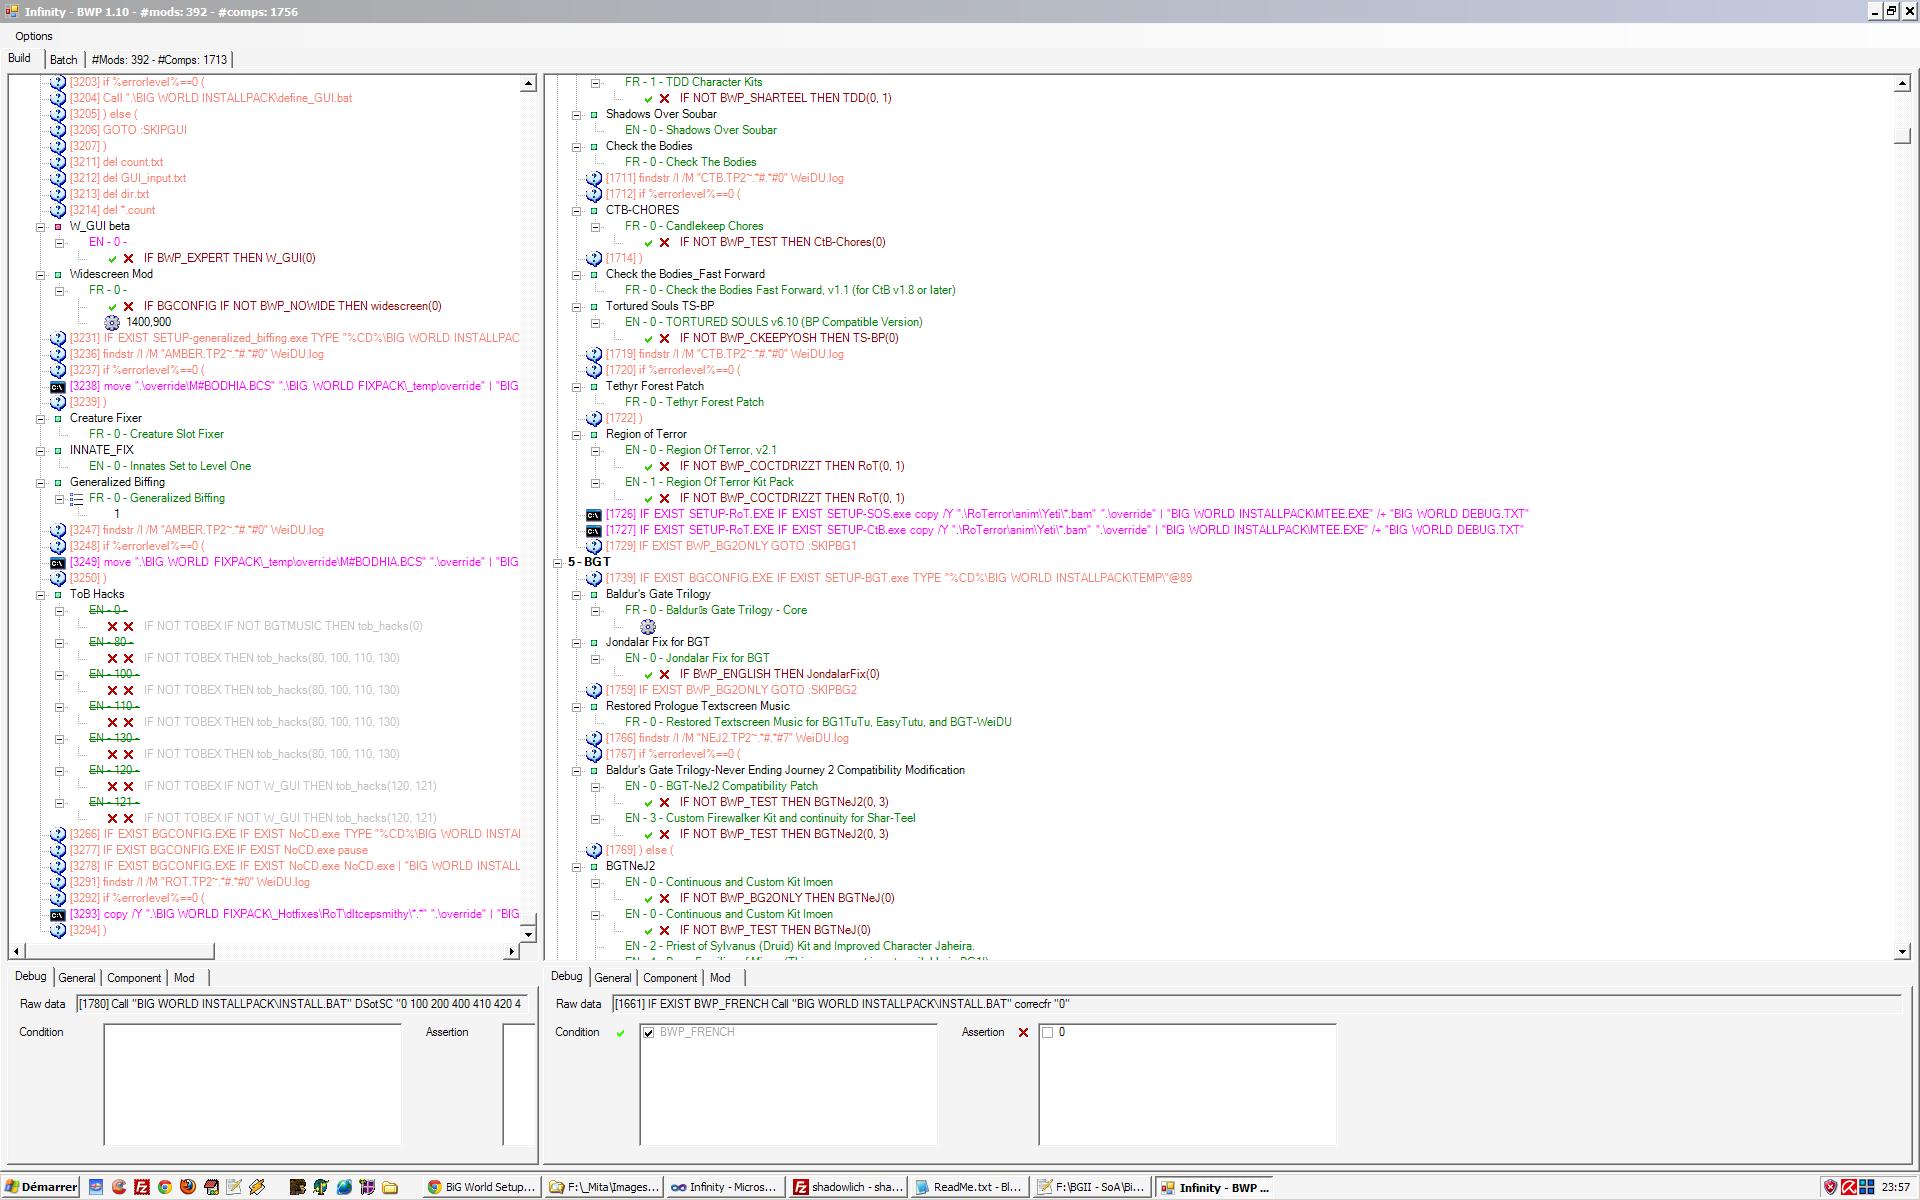
Task: Open FileZilla from the quick launch bar
Action: click(142, 1187)
